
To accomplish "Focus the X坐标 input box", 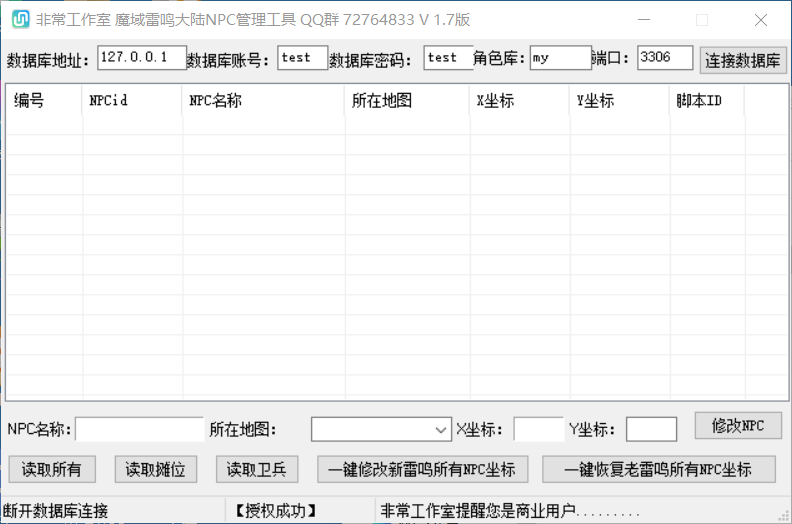I will click(538, 430).
